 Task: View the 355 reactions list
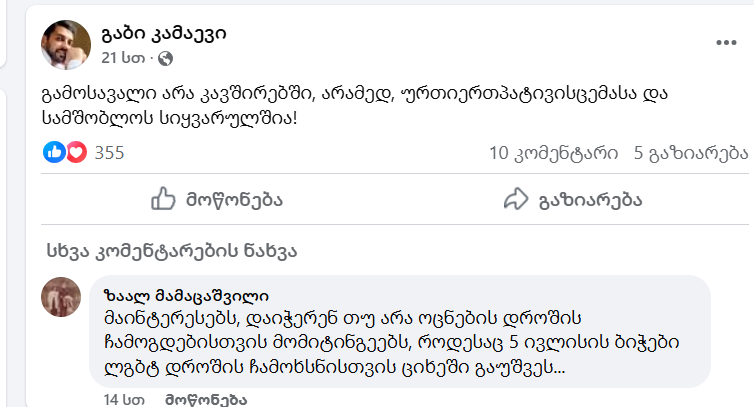coord(108,153)
